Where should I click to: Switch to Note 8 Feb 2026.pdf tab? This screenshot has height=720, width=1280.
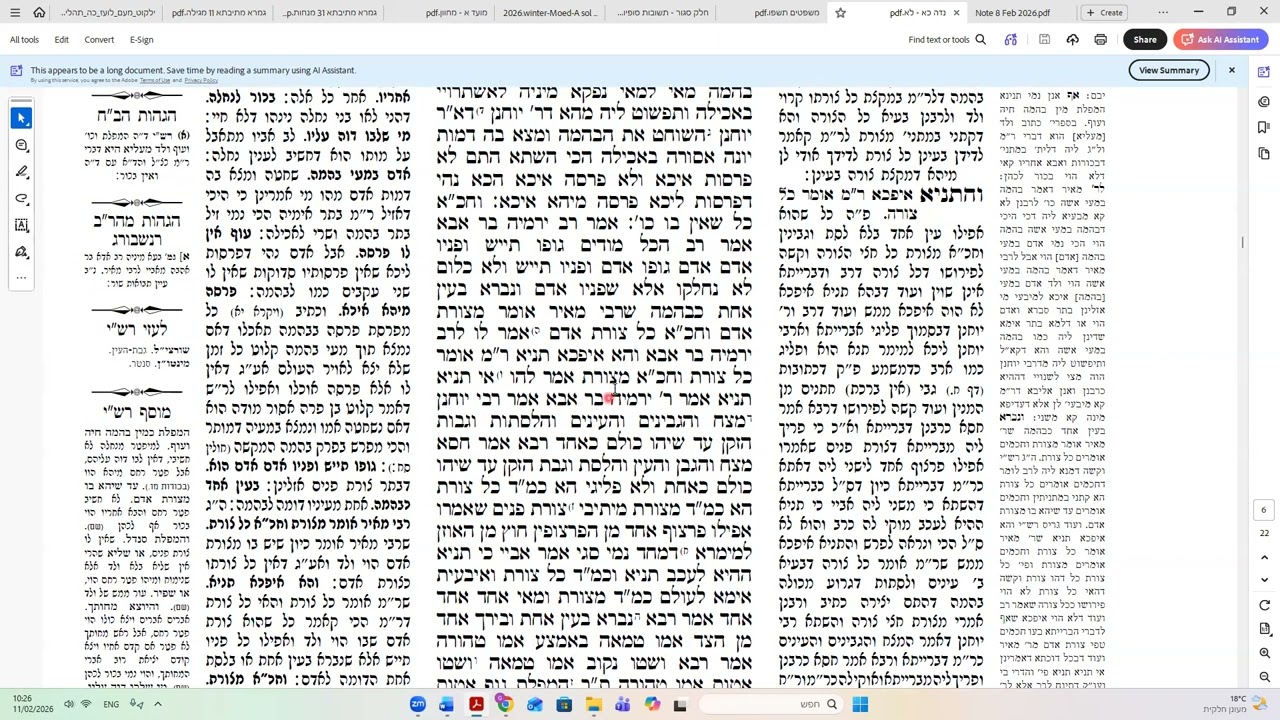pyautogui.click(x=1012, y=13)
